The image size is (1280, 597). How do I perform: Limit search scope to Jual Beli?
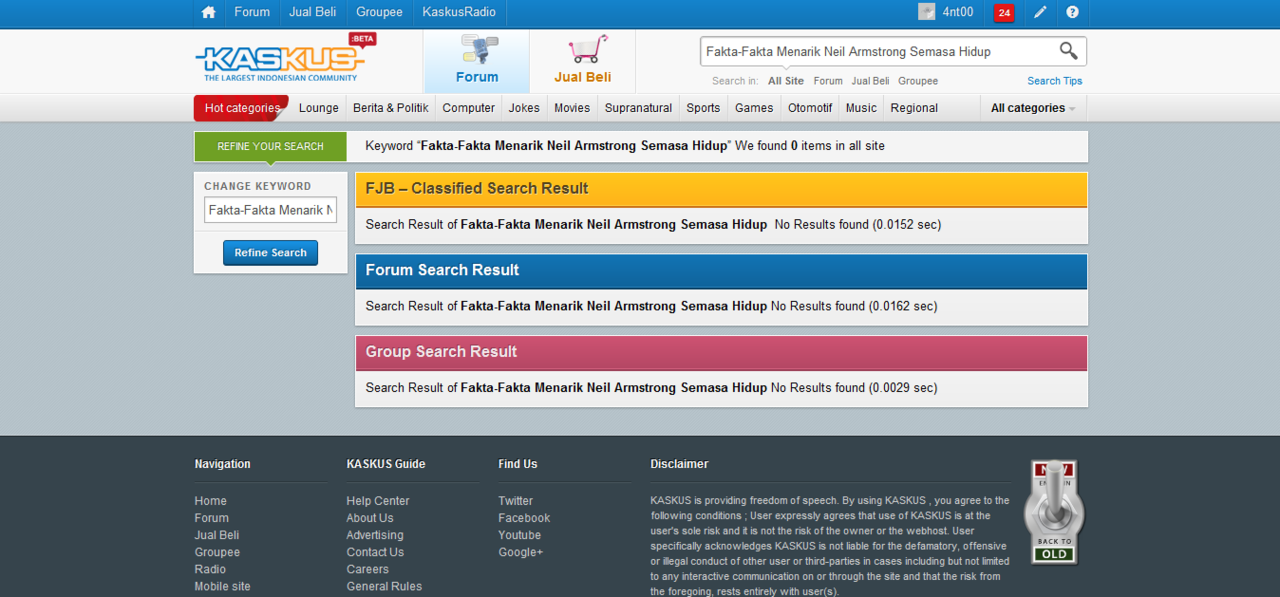[x=870, y=81]
